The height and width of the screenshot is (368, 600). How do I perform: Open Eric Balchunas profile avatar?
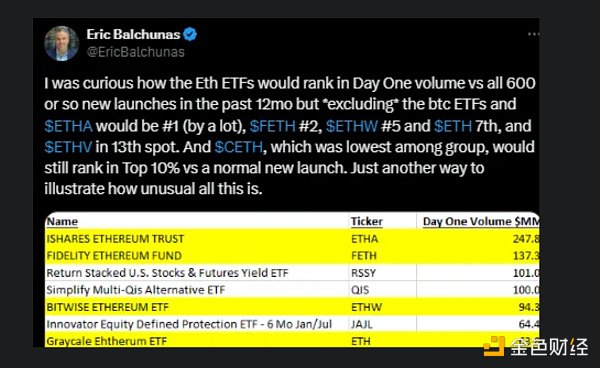pyautogui.click(x=62, y=43)
